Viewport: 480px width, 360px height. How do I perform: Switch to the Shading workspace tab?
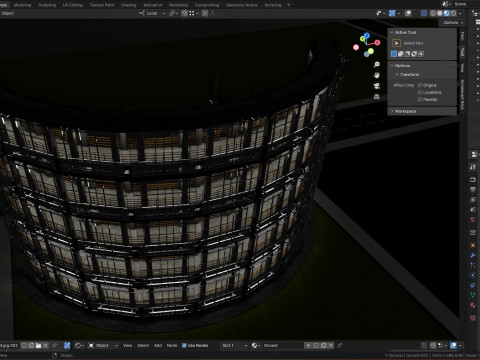point(128,5)
